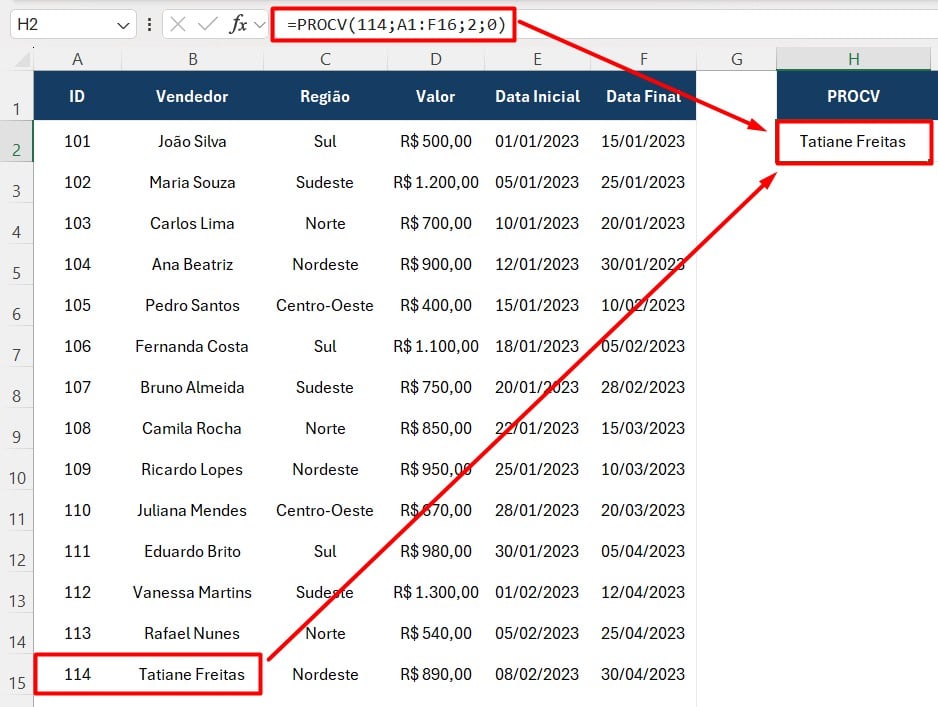Viewport: 938px width, 707px height.
Task: Open the Insert Function fx icon
Action: coord(238,25)
